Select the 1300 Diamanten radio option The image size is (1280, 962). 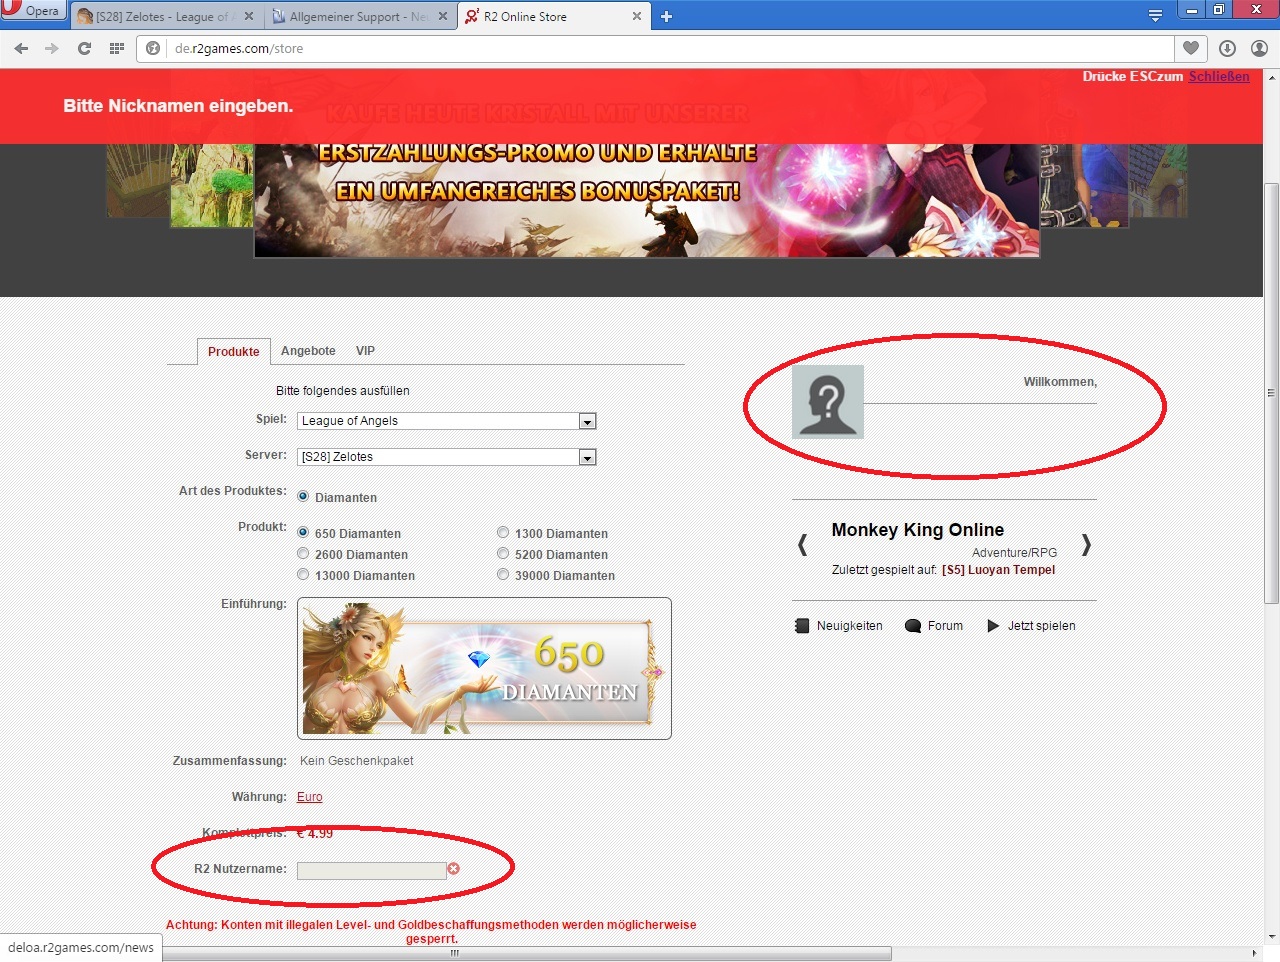503,533
